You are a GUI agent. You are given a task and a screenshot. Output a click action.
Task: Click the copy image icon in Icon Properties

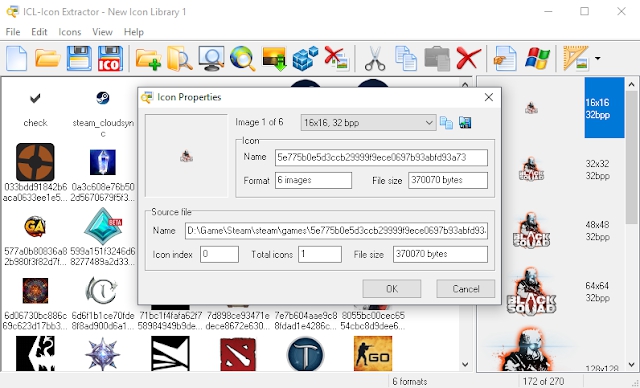pyautogui.click(x=446, y=122)
